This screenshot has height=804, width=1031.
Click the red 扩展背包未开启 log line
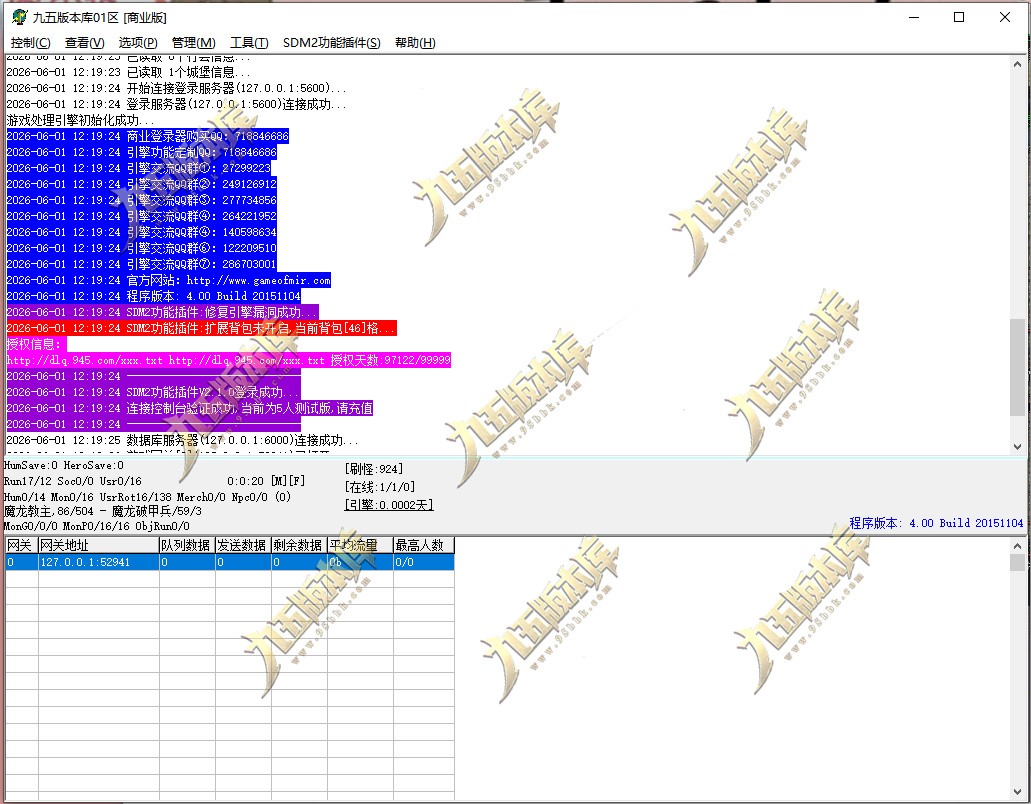[x=201, y=328]
